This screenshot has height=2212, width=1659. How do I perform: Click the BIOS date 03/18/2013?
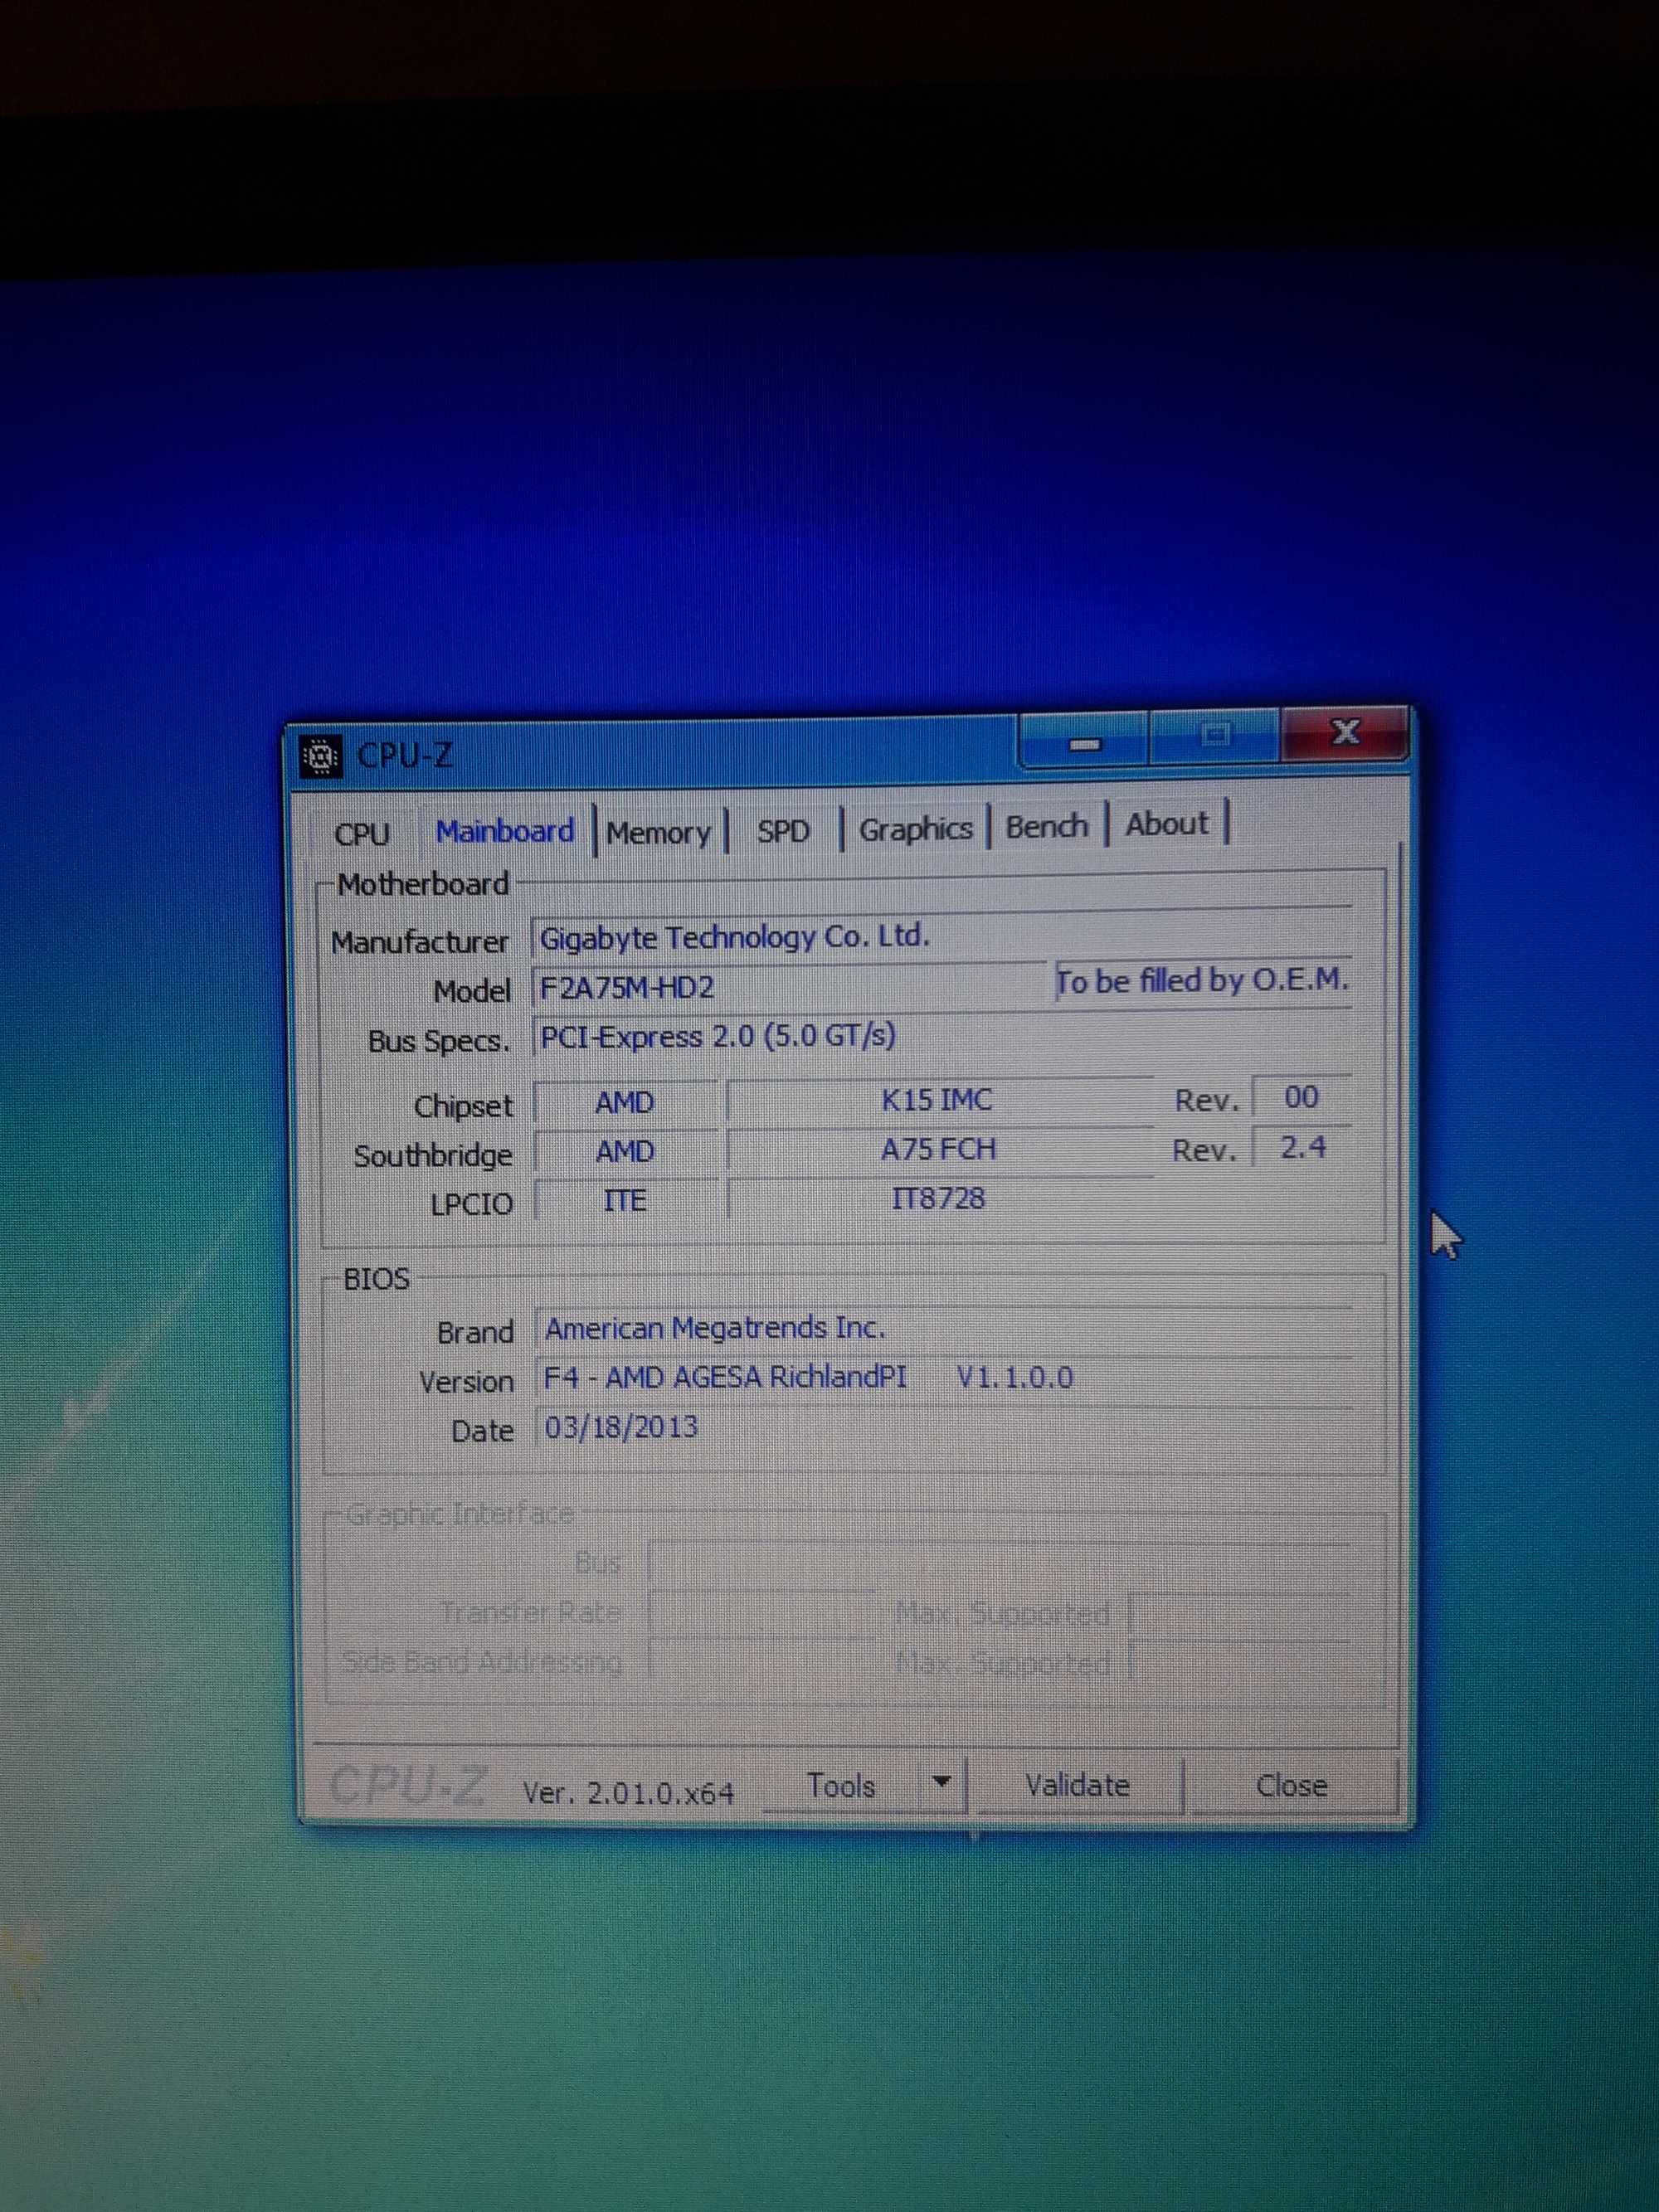pyautogui.click(x=944, y=1427)
